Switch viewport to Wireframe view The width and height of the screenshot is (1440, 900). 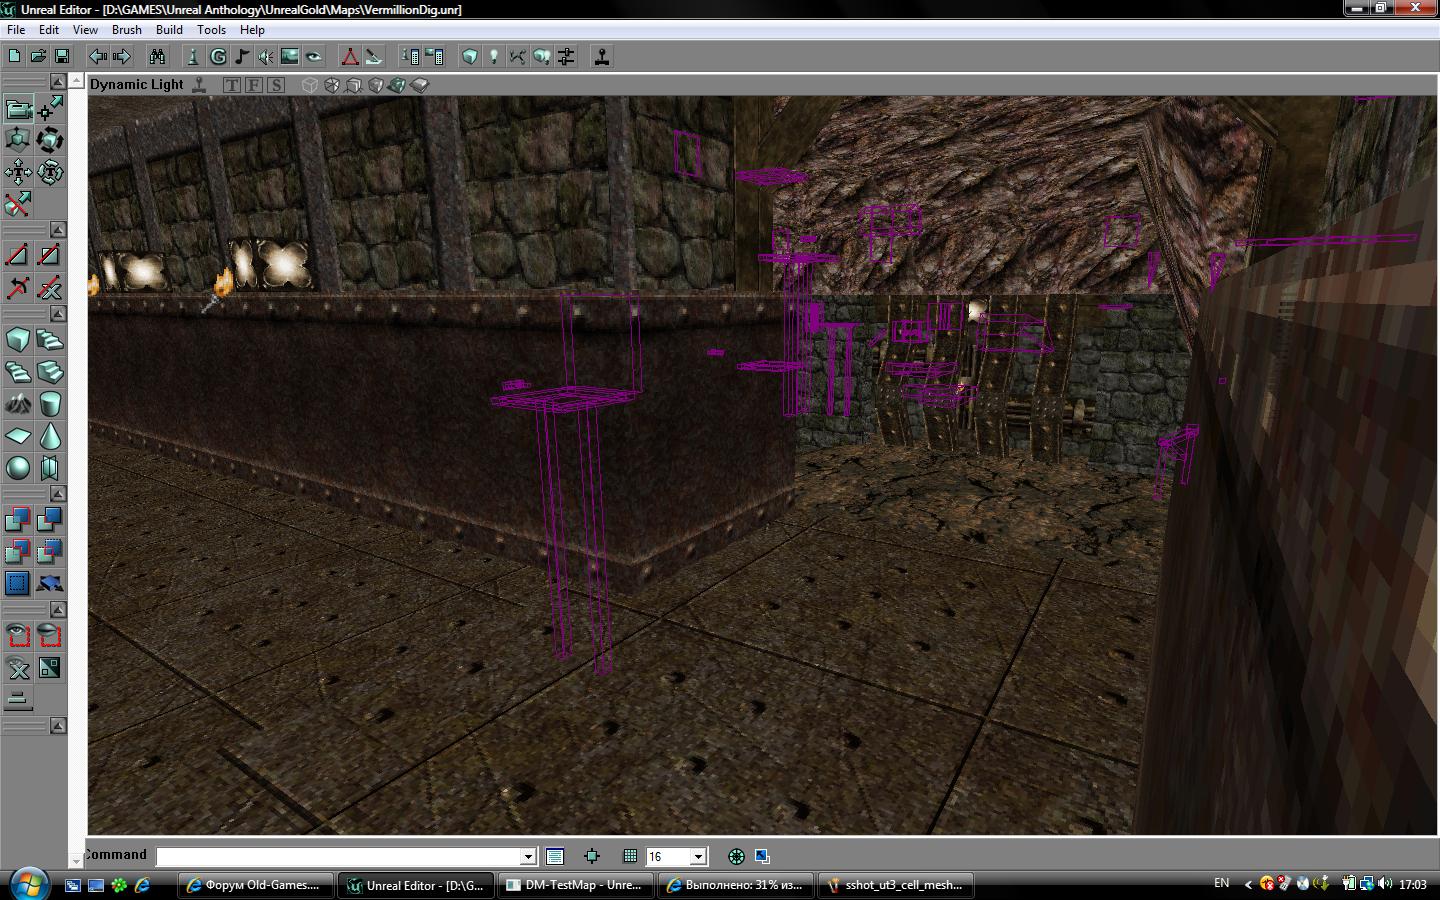pyautogui.click(x=310, y=85)
